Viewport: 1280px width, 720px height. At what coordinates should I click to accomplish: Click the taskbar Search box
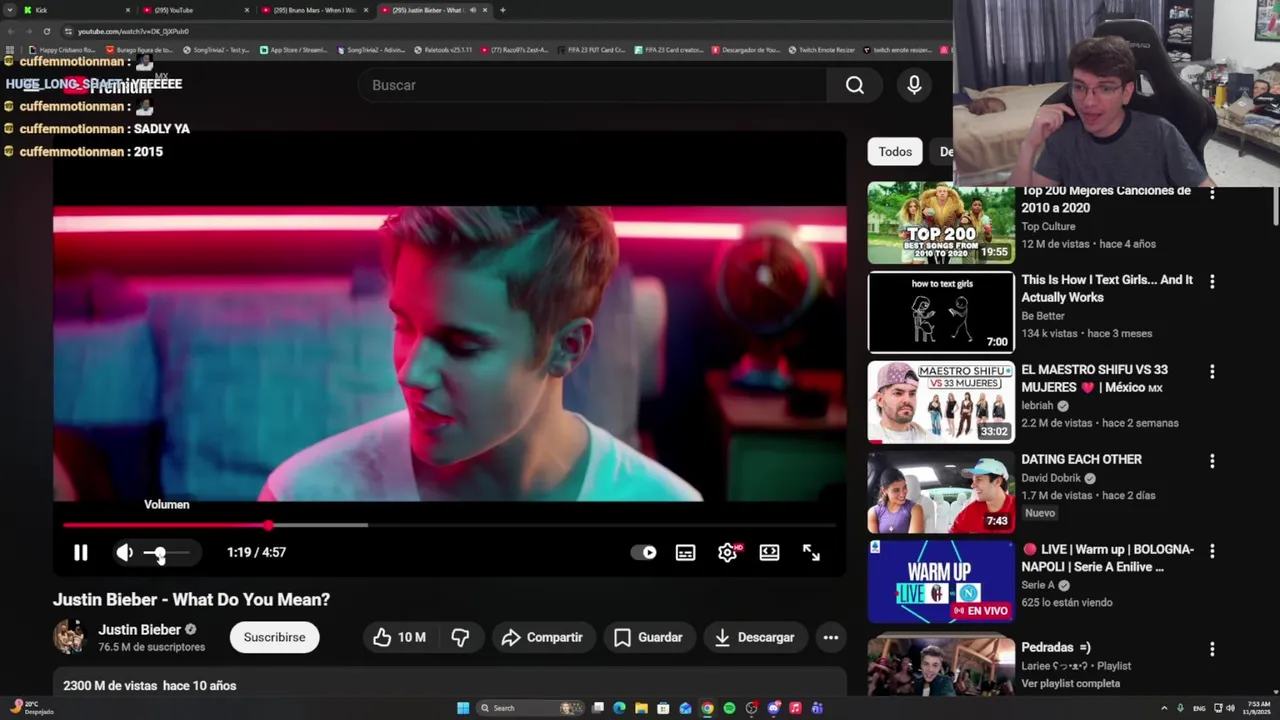[x=532, y=708]
